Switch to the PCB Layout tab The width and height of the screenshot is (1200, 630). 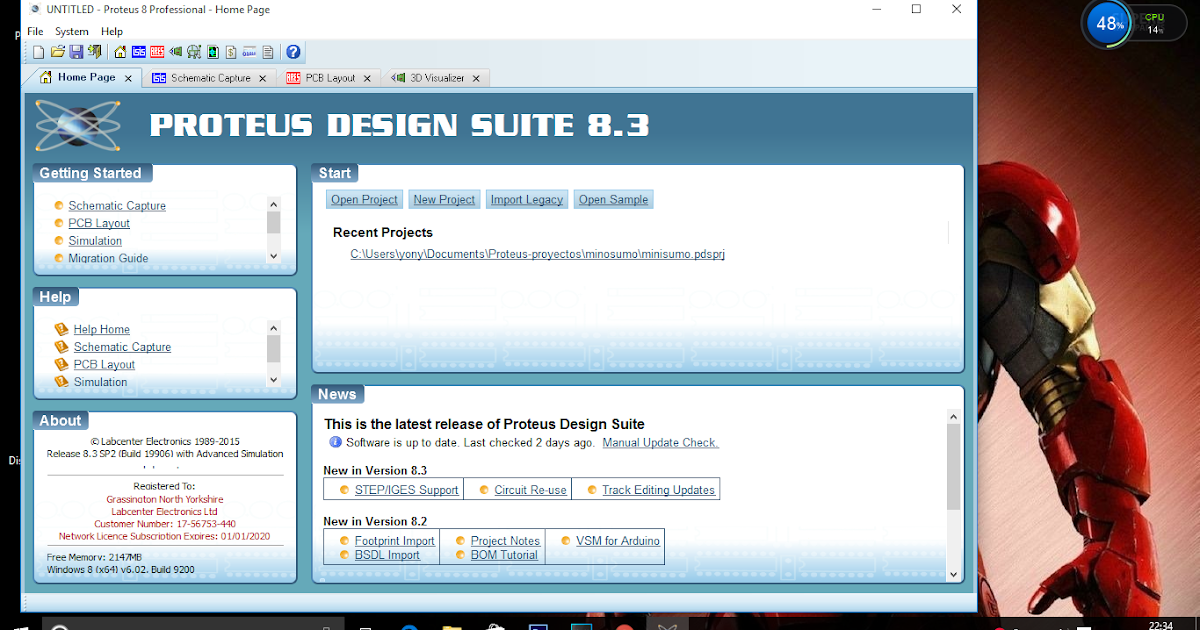pyautogui.click(x=330, y=78)
